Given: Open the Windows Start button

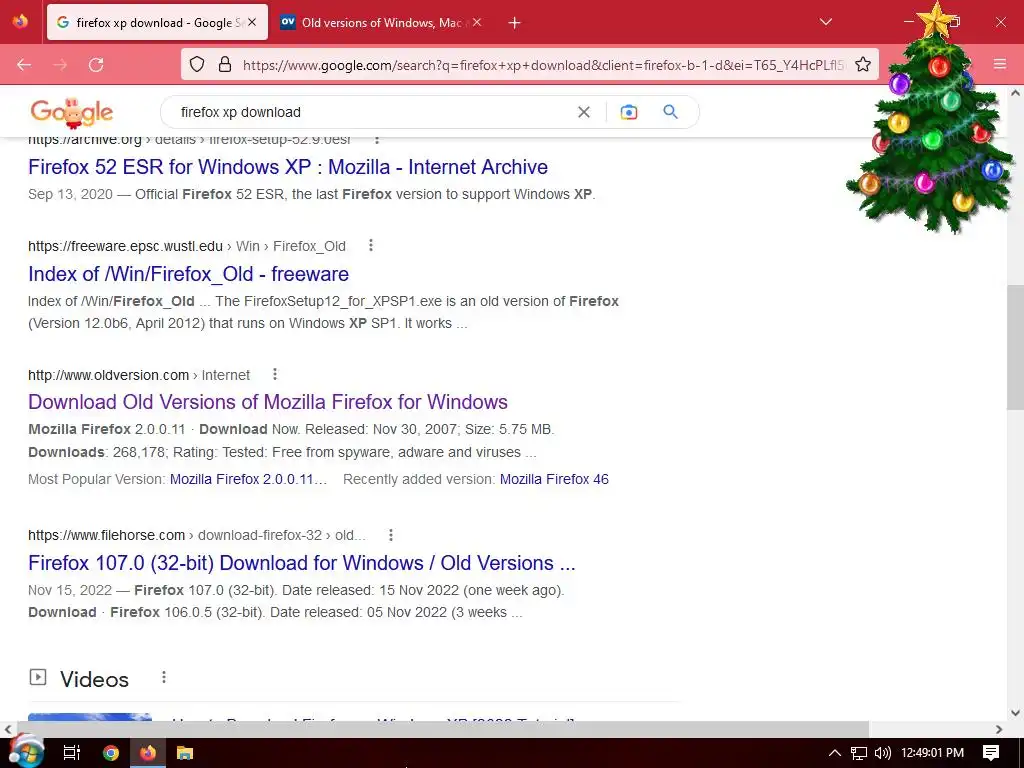Looking at the screenshot, I should (x=25, y=752).
